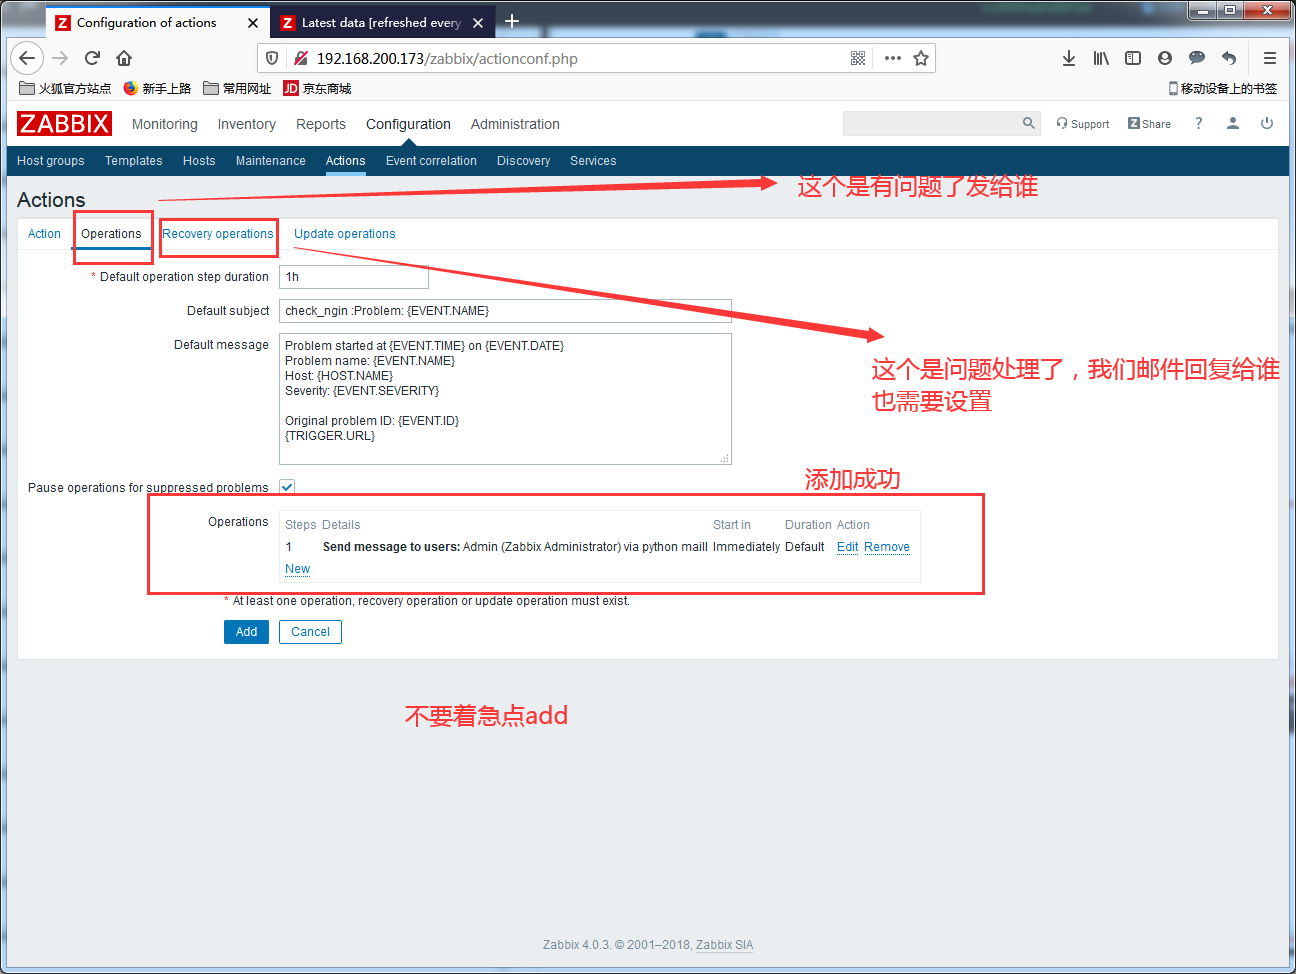The width and height of the screenshot is (1296, 974).
Task: Open the Zabbix help question mark
Action: click(x=1198, y=123)
